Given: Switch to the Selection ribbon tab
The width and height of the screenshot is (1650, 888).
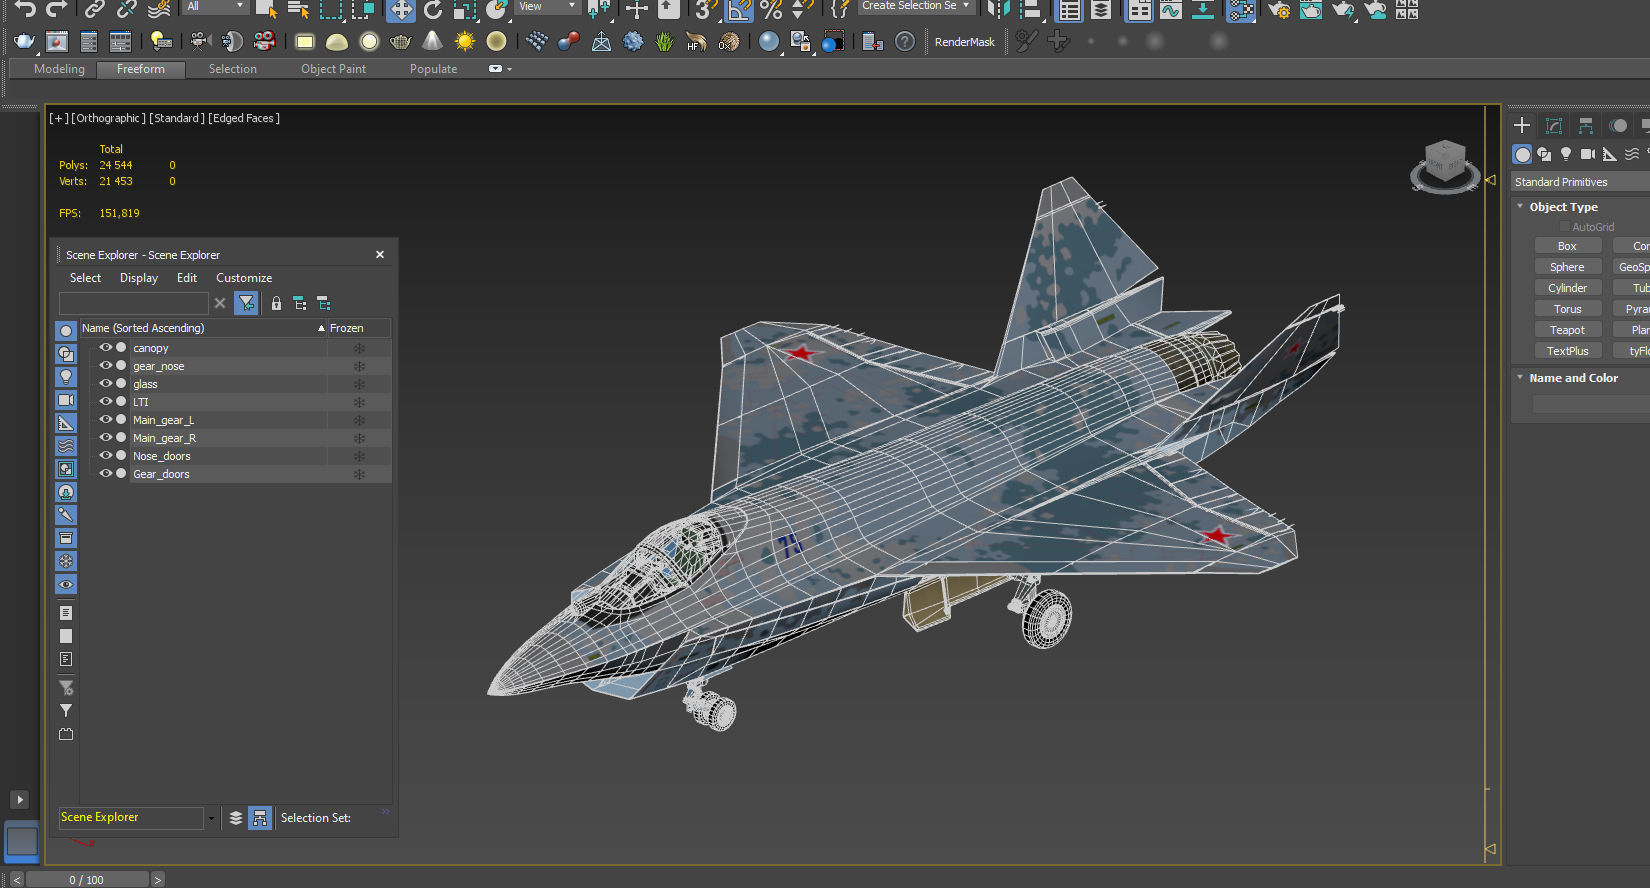Looking at the screenshot, I should tap(232, 69).
